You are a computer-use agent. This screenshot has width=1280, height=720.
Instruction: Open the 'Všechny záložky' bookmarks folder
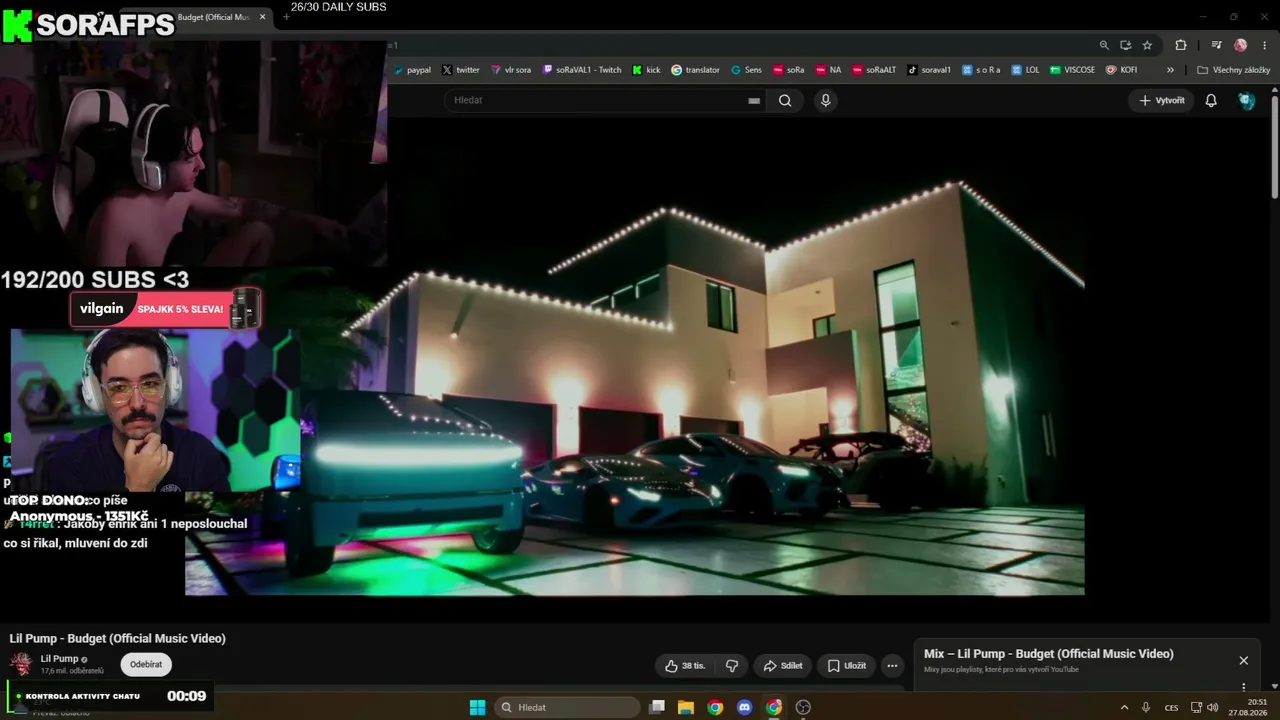pos(1233,70)
